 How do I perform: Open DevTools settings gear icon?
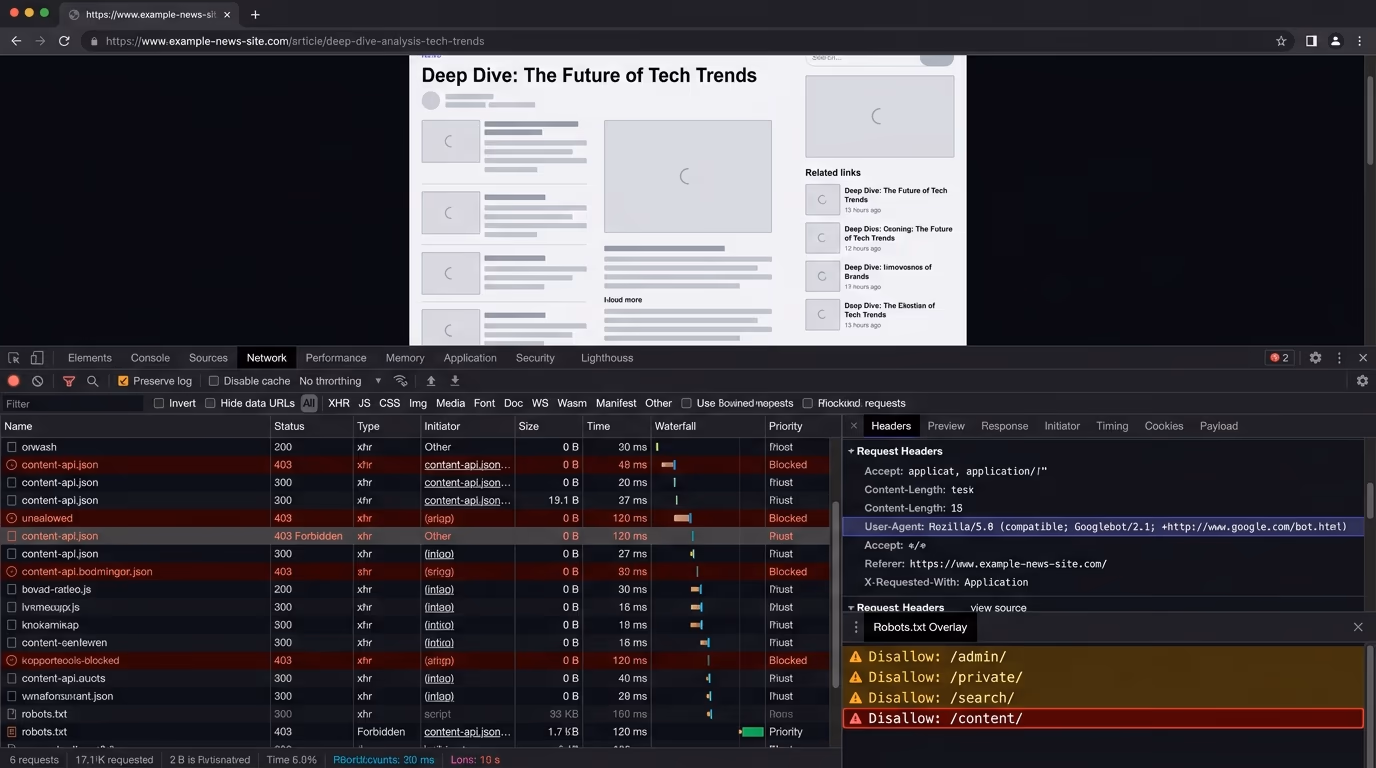tap(1315, 358)
